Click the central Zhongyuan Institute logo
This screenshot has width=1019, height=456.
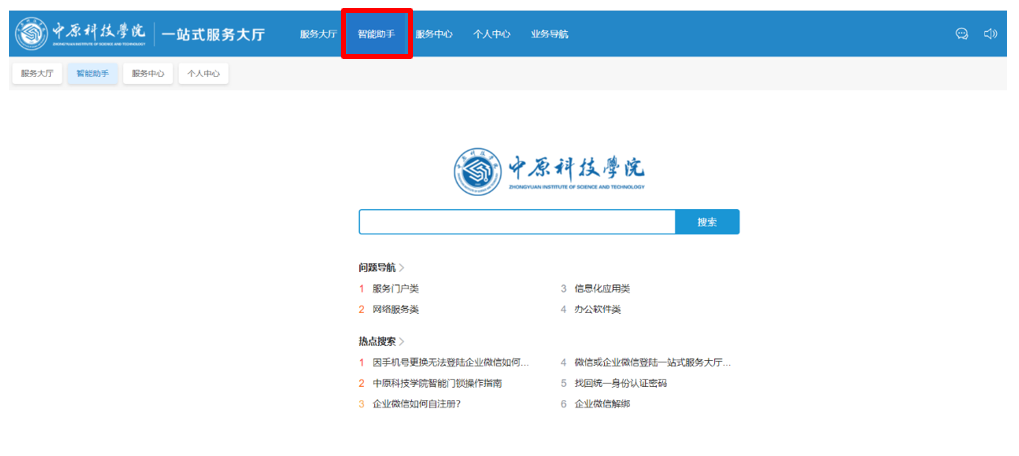[x=548, y=171]
